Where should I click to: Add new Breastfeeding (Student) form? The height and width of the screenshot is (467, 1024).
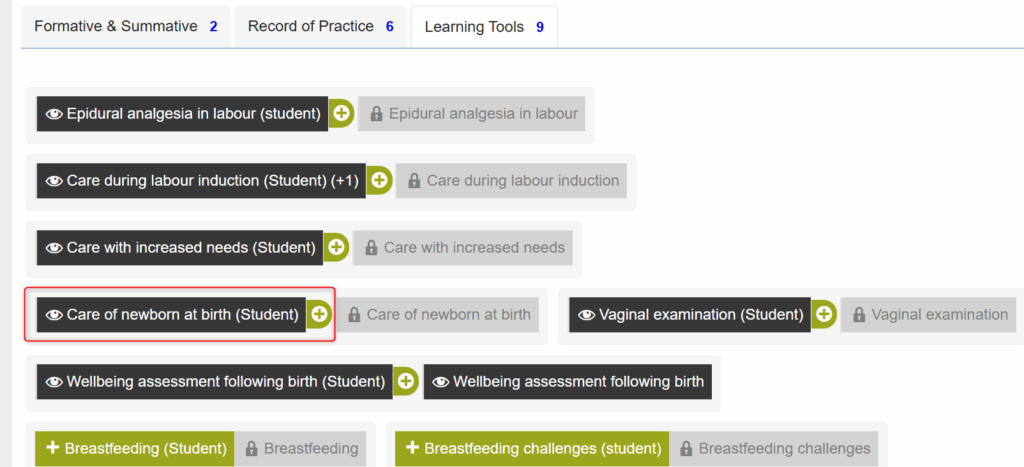134,448
